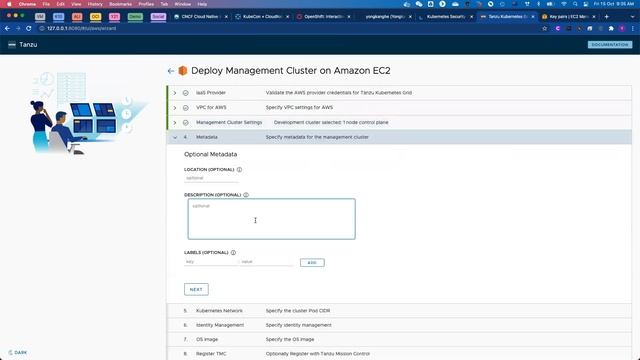Viewport: 640px width, 360px height.
Task: Toggle the DARK theme switch
Action: (x=18, y=352)
